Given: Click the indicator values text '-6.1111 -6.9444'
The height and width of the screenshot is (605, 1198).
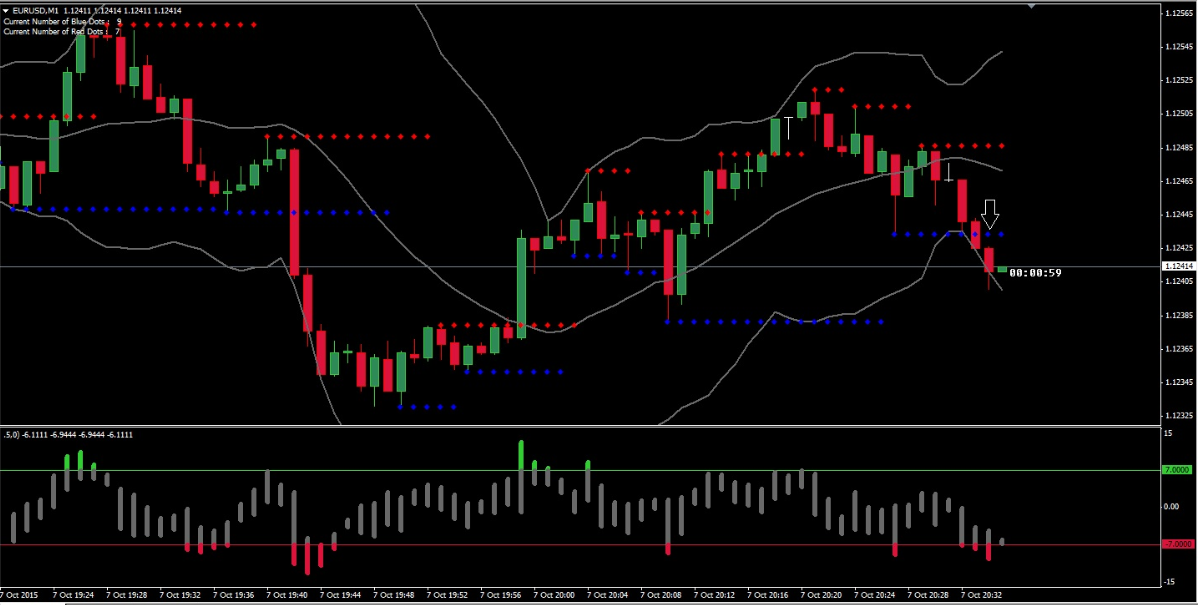Looking at the screenshot, I should coord(50,434).
